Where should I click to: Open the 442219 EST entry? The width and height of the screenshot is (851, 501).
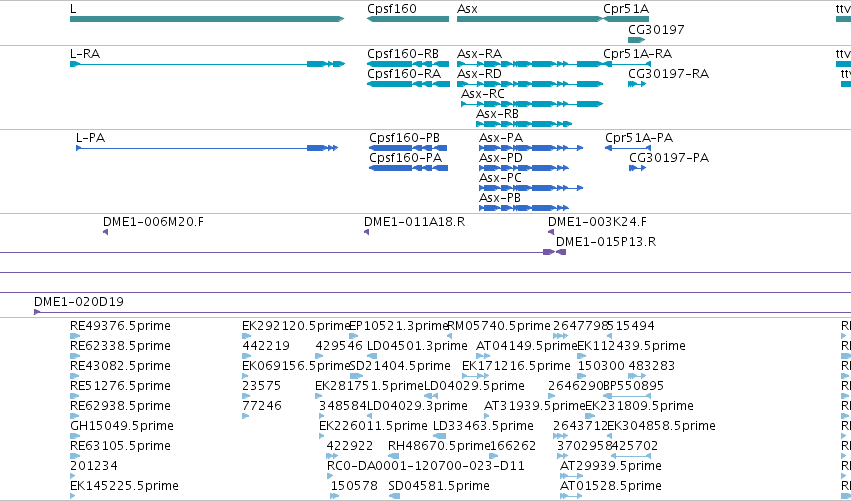(247, 356)
